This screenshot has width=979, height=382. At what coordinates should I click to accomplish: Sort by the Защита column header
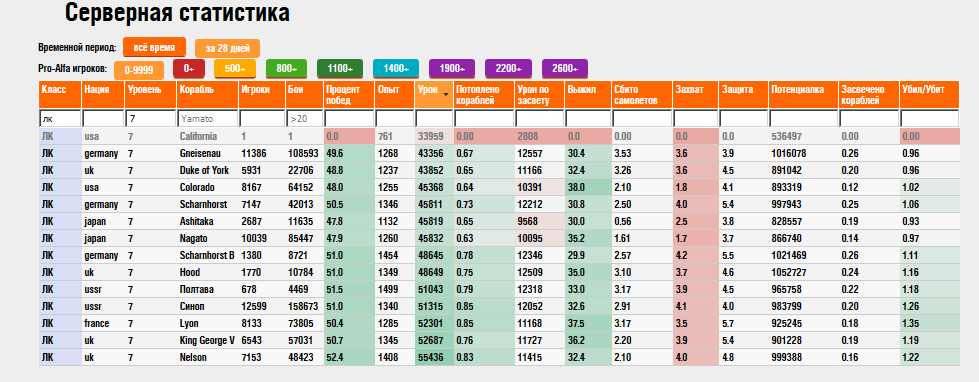(743, 94)
